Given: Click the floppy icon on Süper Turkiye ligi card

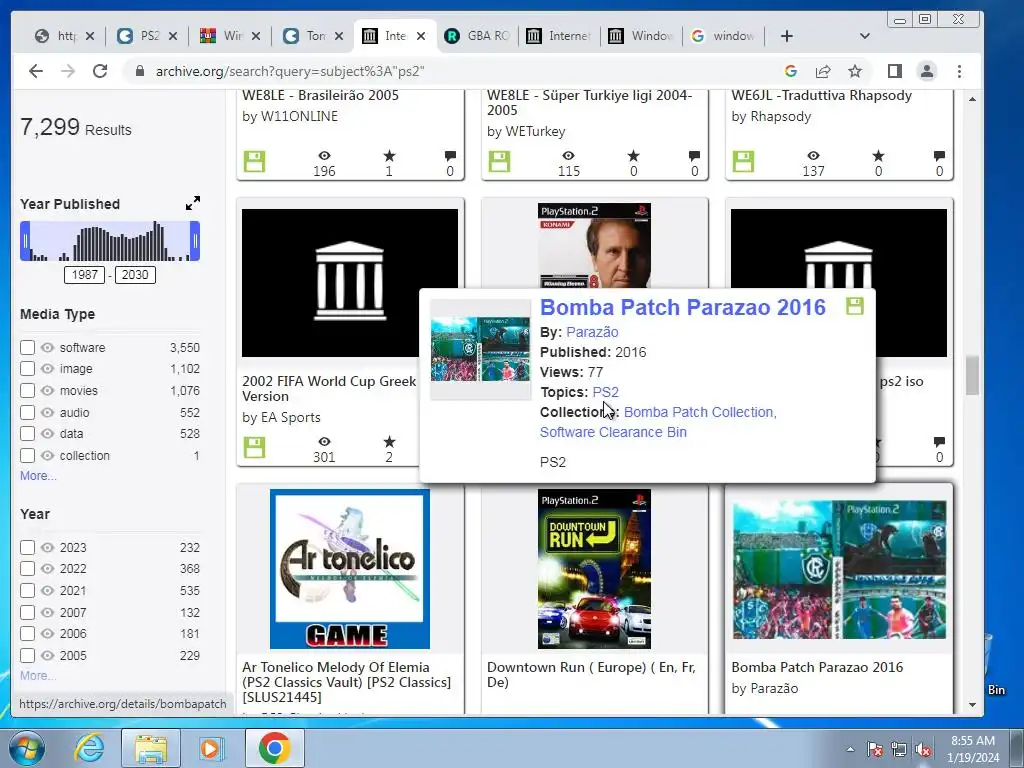Looking at the screenshot, I should pos(500,161).
